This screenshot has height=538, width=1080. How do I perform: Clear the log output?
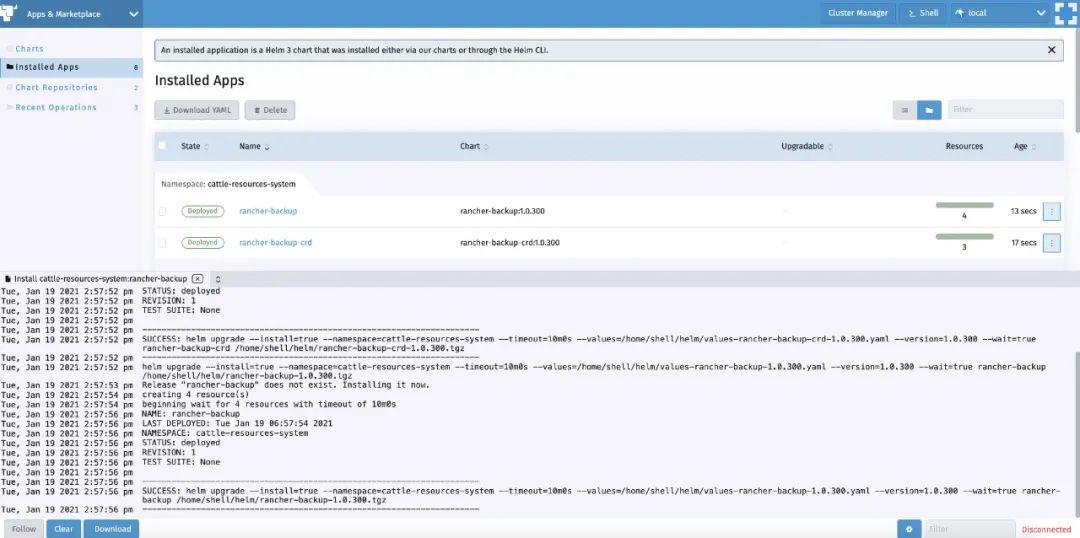pyautogui.click(x=63, y=529)
